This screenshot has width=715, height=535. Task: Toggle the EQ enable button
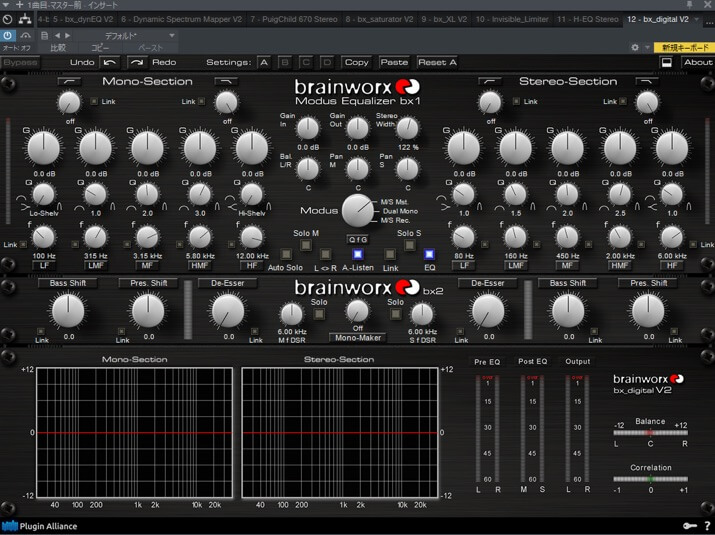[x=430, y=254]
